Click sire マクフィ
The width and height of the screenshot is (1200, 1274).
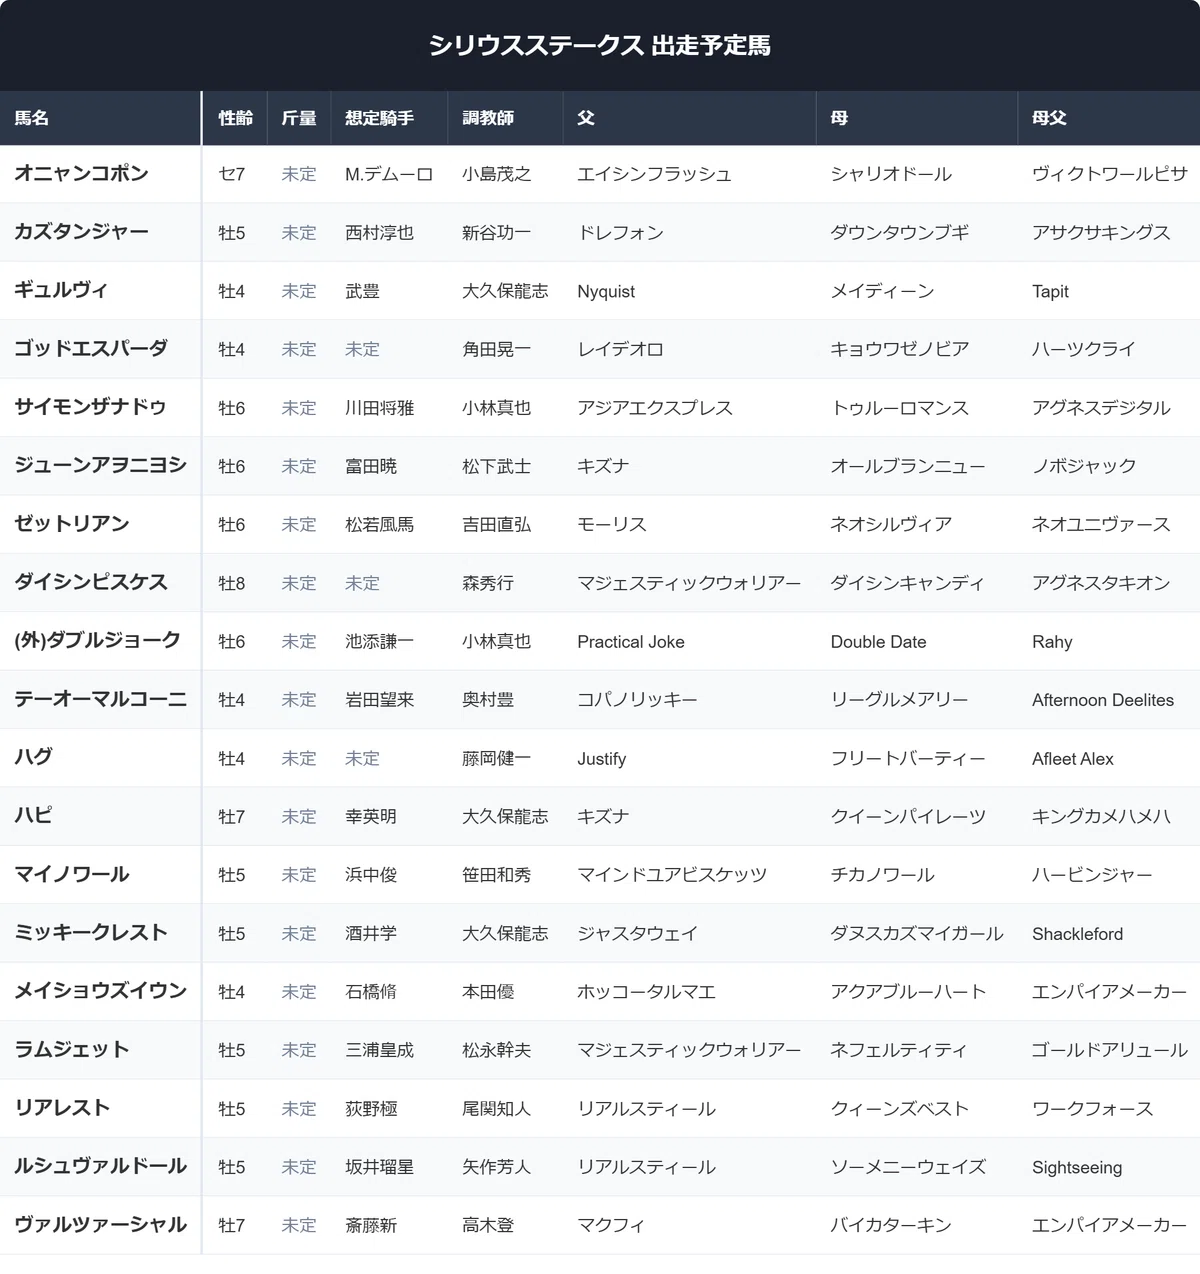point(611,1225)
